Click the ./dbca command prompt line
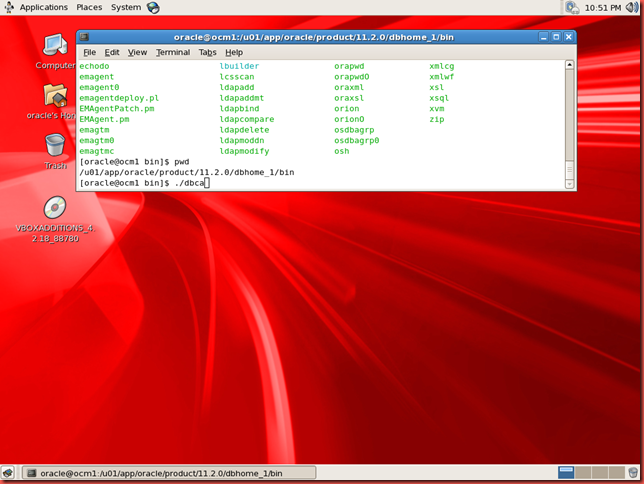The height and width of the screenshot is (484, 644). 144,183
